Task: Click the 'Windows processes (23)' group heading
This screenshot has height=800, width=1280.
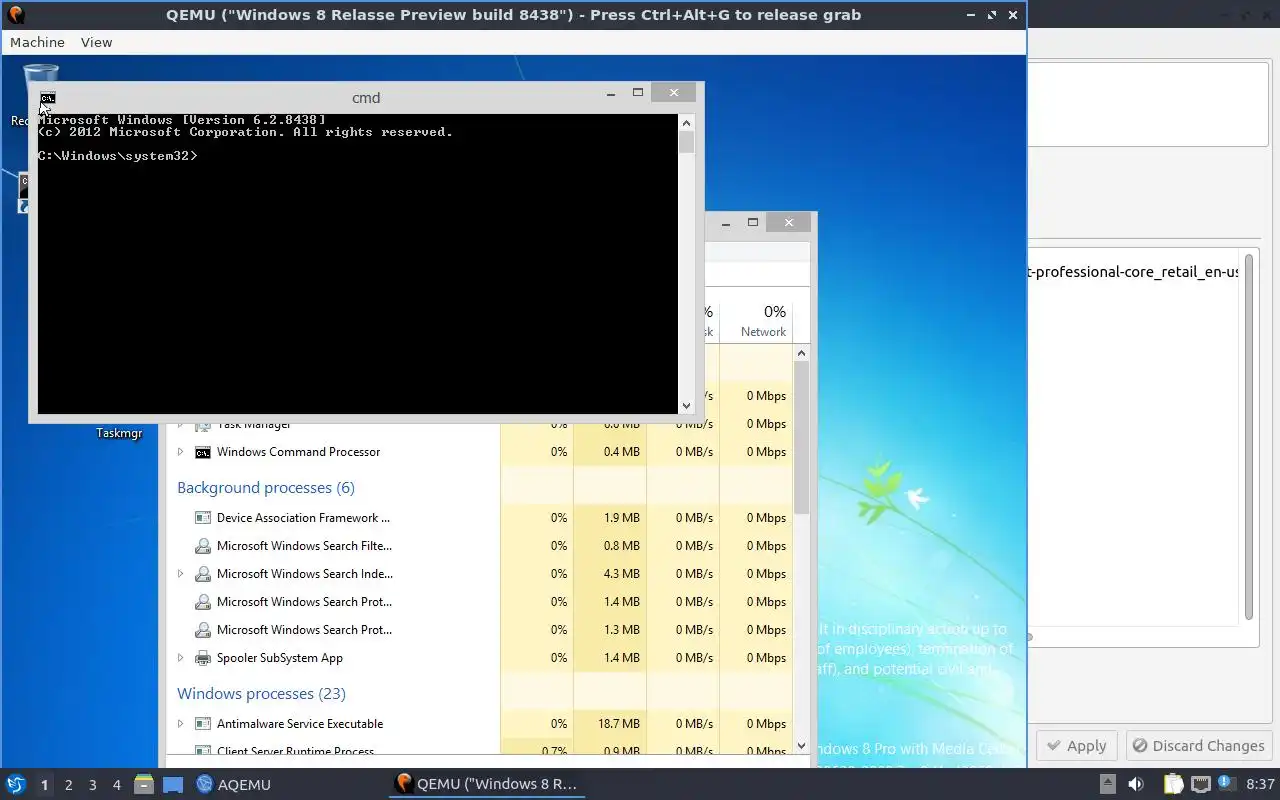Action: click(261, 694)
